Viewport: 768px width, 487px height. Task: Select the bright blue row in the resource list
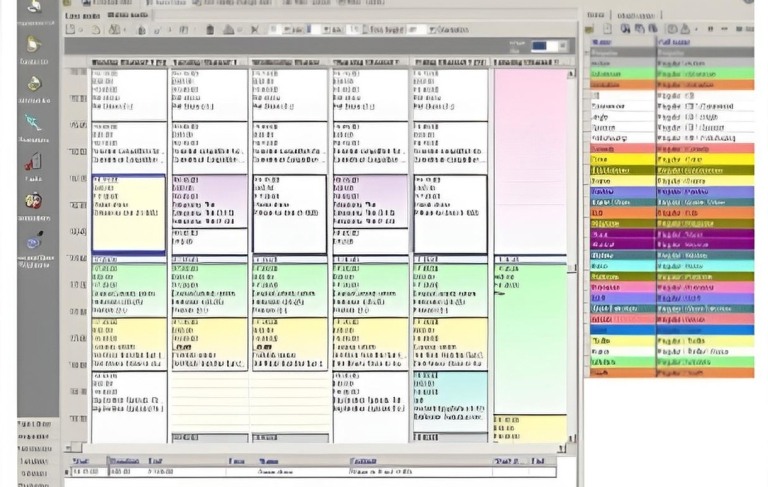pyautogui.click(x=671, y=330)
